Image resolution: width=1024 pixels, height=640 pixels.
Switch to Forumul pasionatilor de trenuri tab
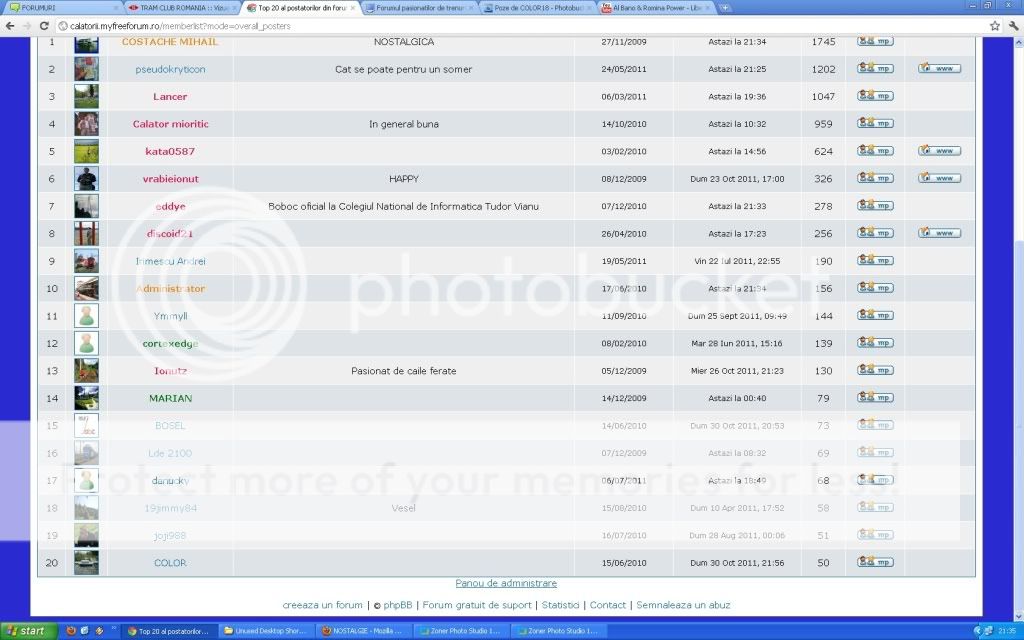[419, 8]
